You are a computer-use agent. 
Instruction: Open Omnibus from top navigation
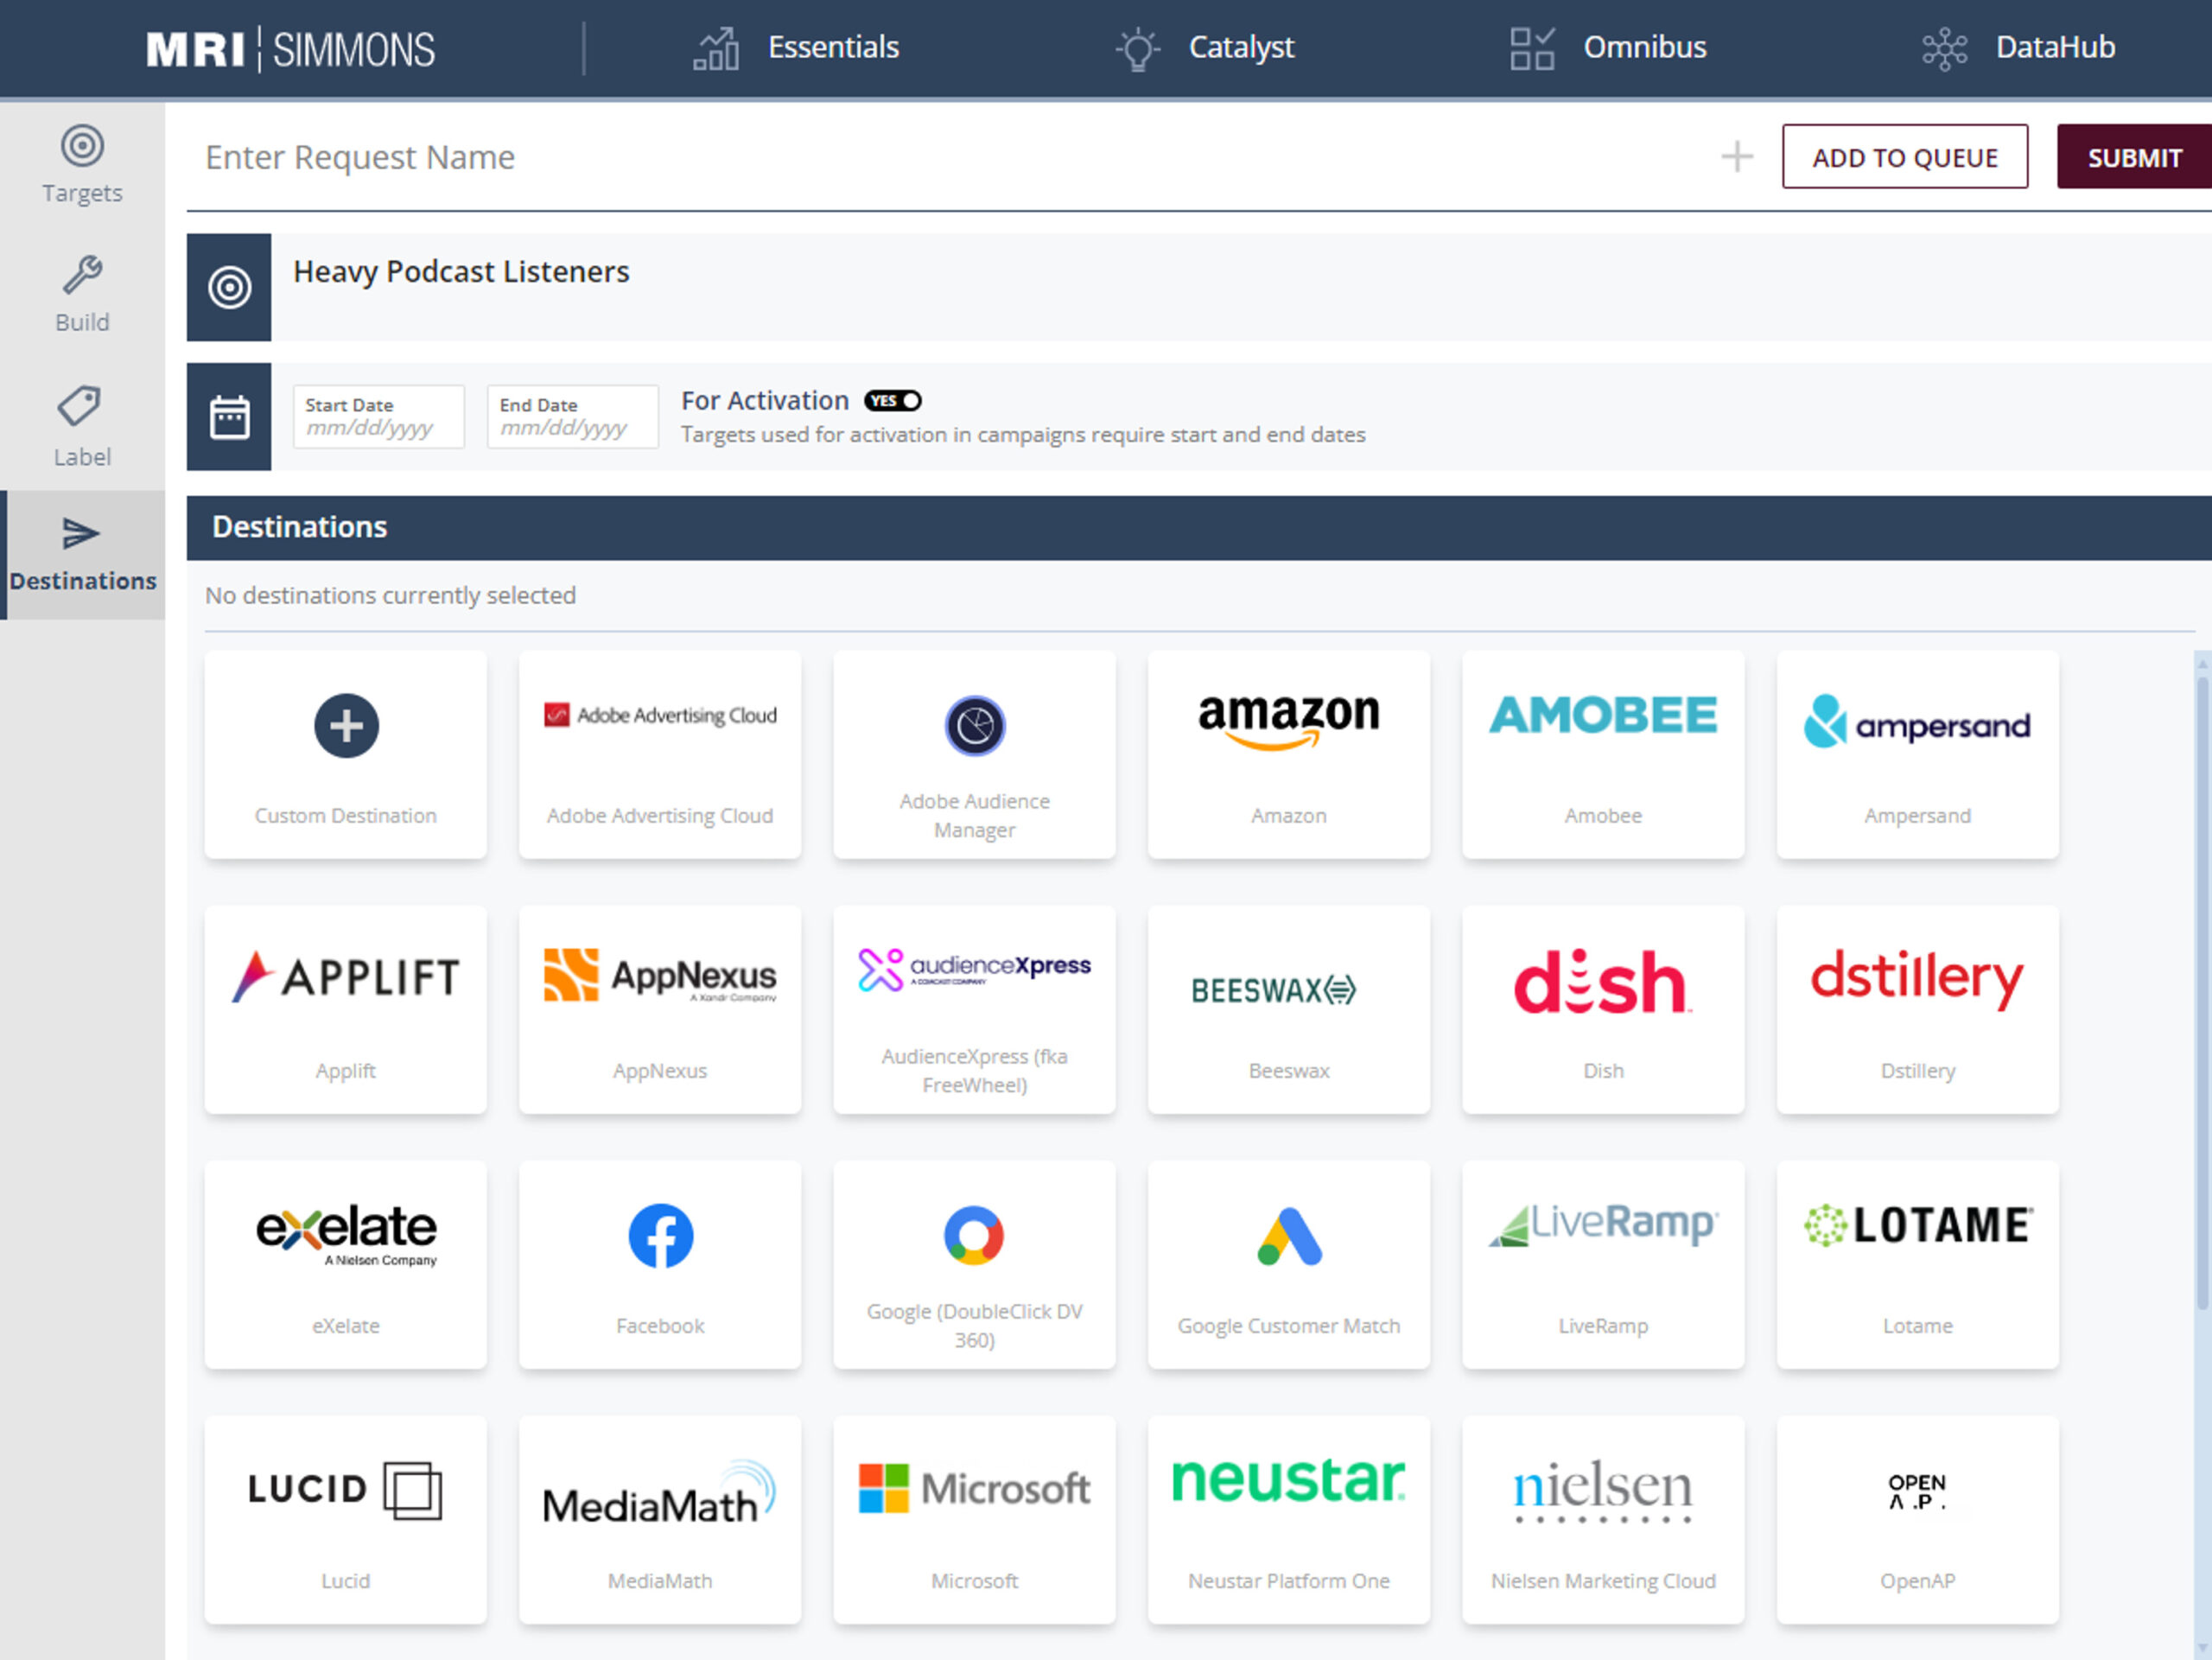(x=1608, y=48)
